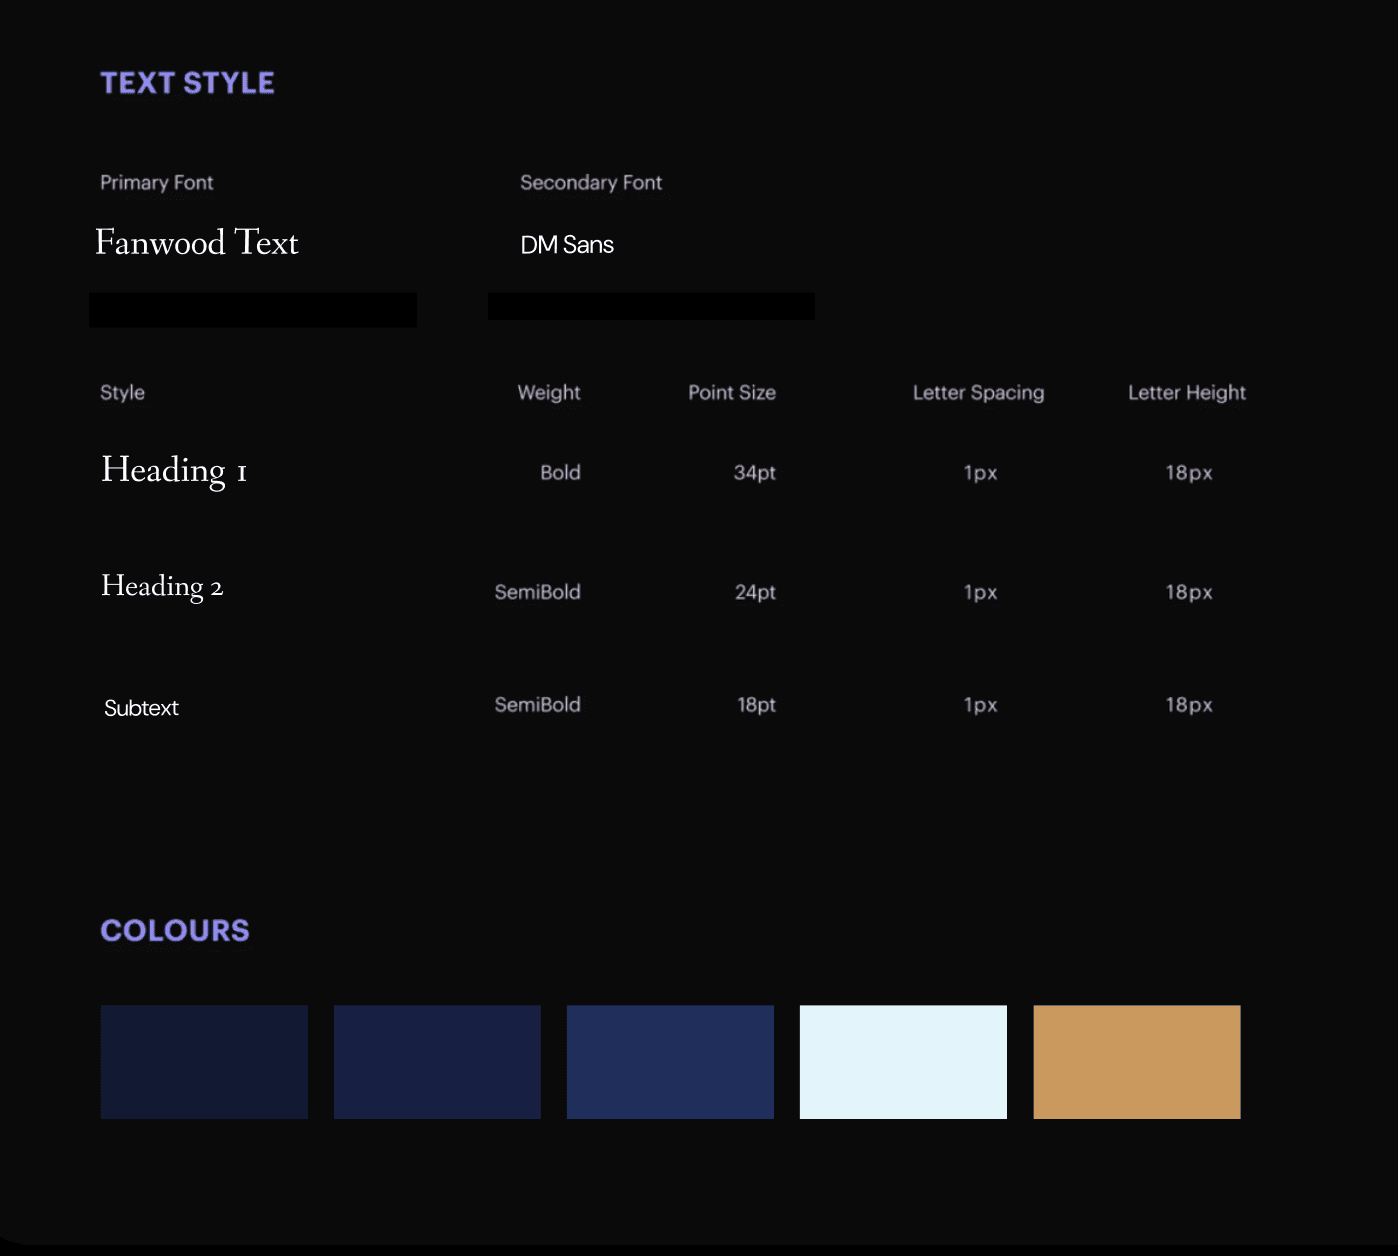Click the DM Sans font name
Viewport: 1398px width, 1256px height.
[x=566, y=244]
